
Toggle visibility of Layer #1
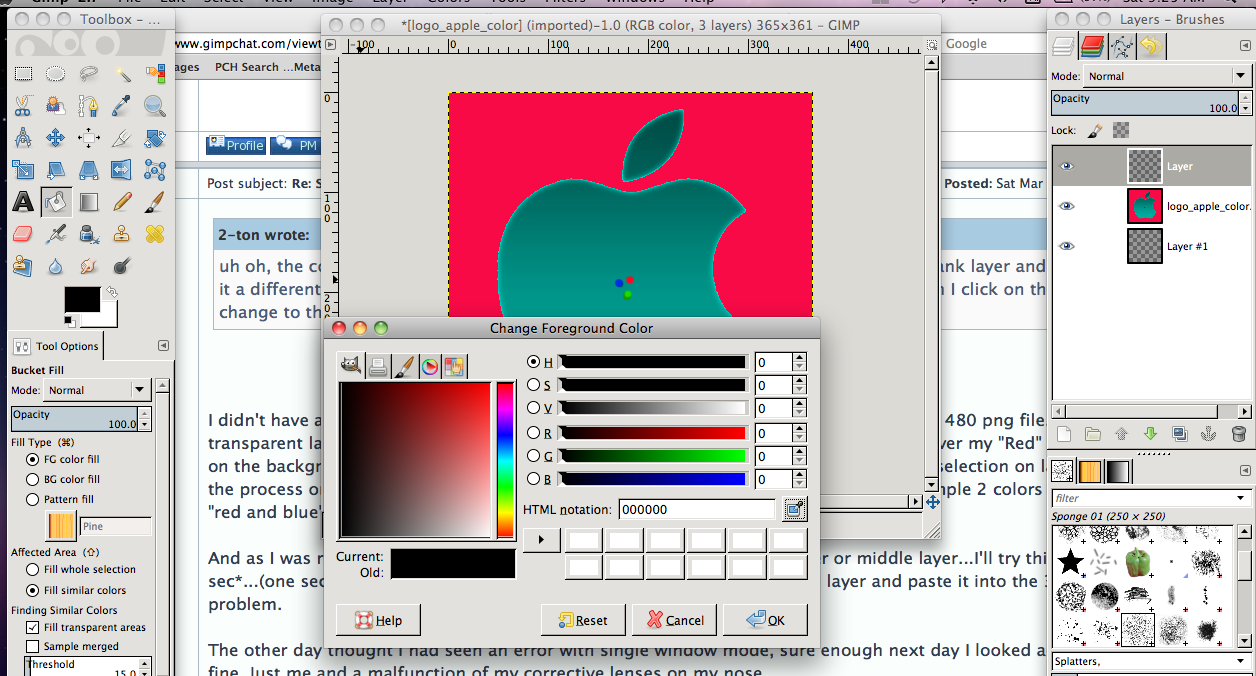point(1066,246)
